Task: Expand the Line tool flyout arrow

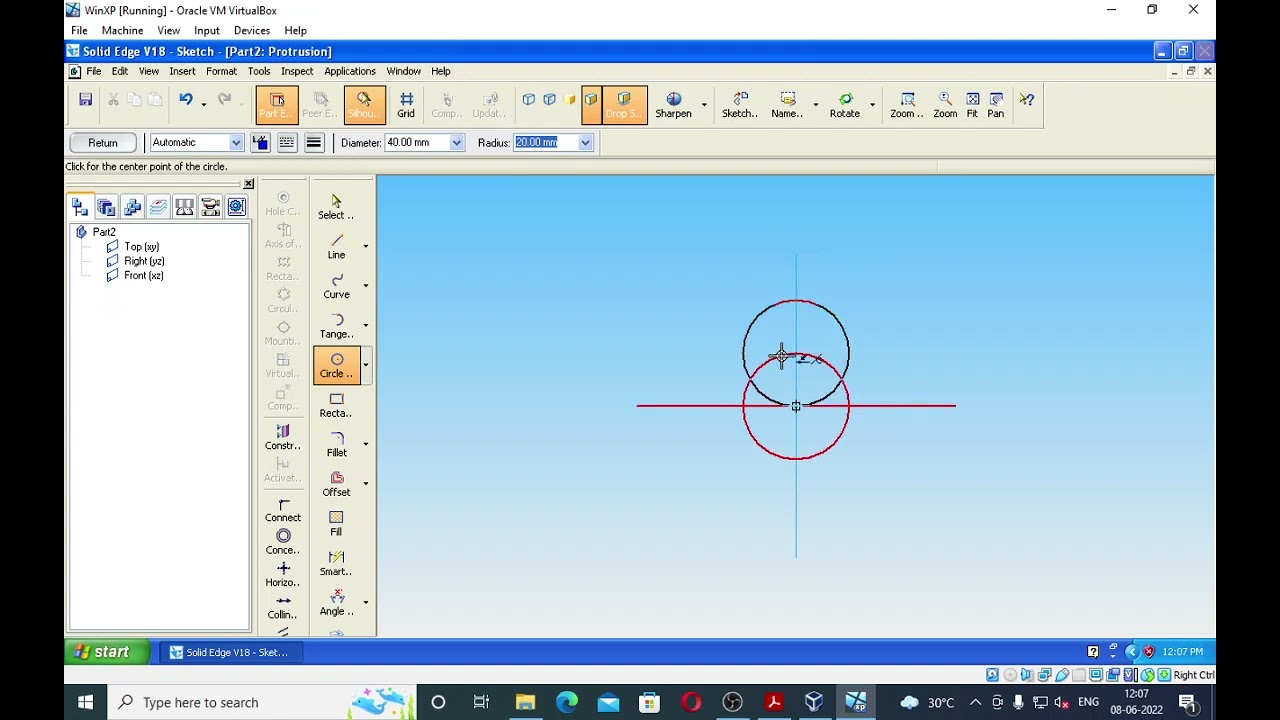Action: (x=365, y=246)
